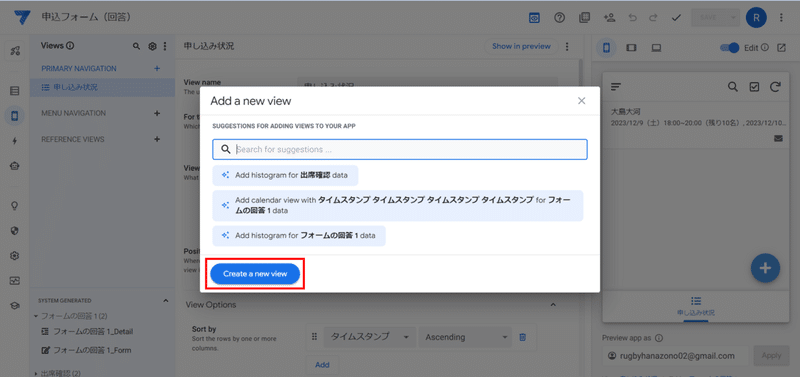Choose Add histogram for 出席確認 data suggestion
This screenshot has width=800, height=377.
tap(285, 175)
